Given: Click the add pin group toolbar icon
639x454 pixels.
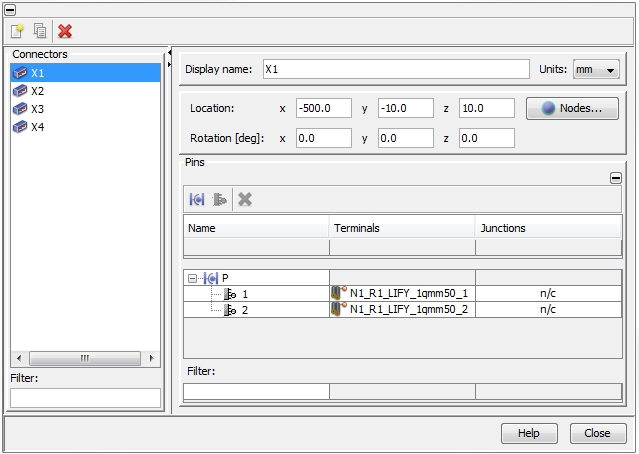Looking at the screenshot, I should coord(197,200).
